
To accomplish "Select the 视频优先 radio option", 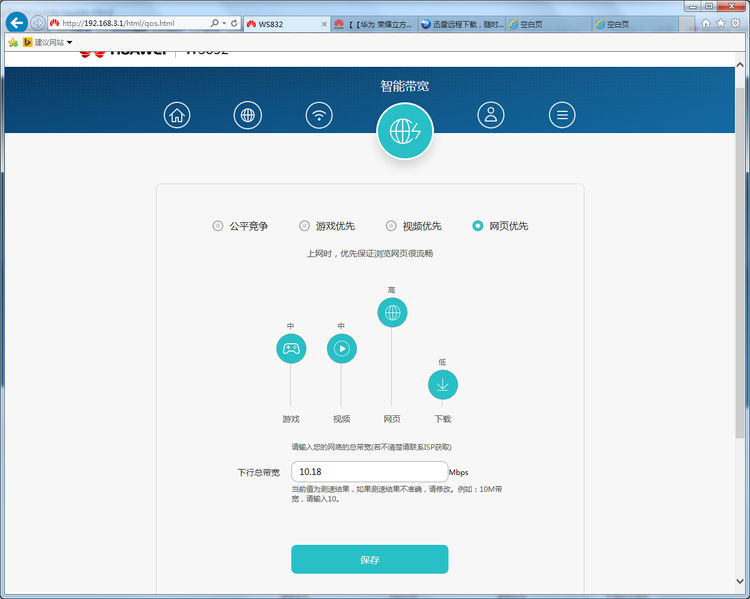I will (x=391, y=226).
